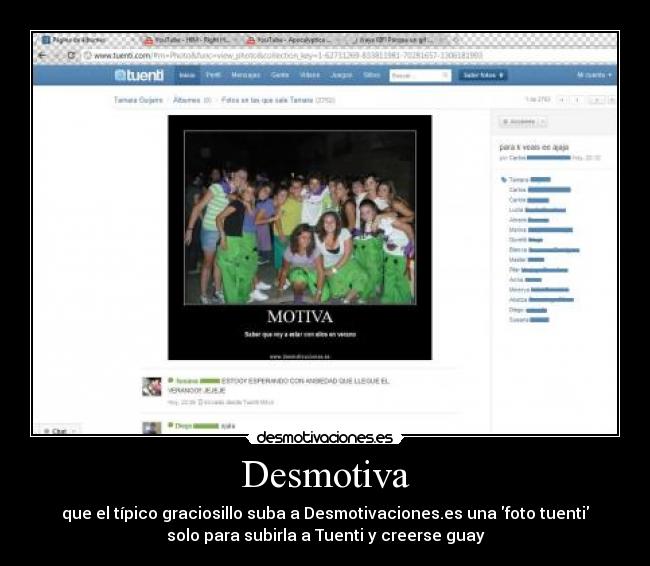Screen dimensions: 650x566
Task: Open the Acciones dropdown
Action: pos(523,122)
